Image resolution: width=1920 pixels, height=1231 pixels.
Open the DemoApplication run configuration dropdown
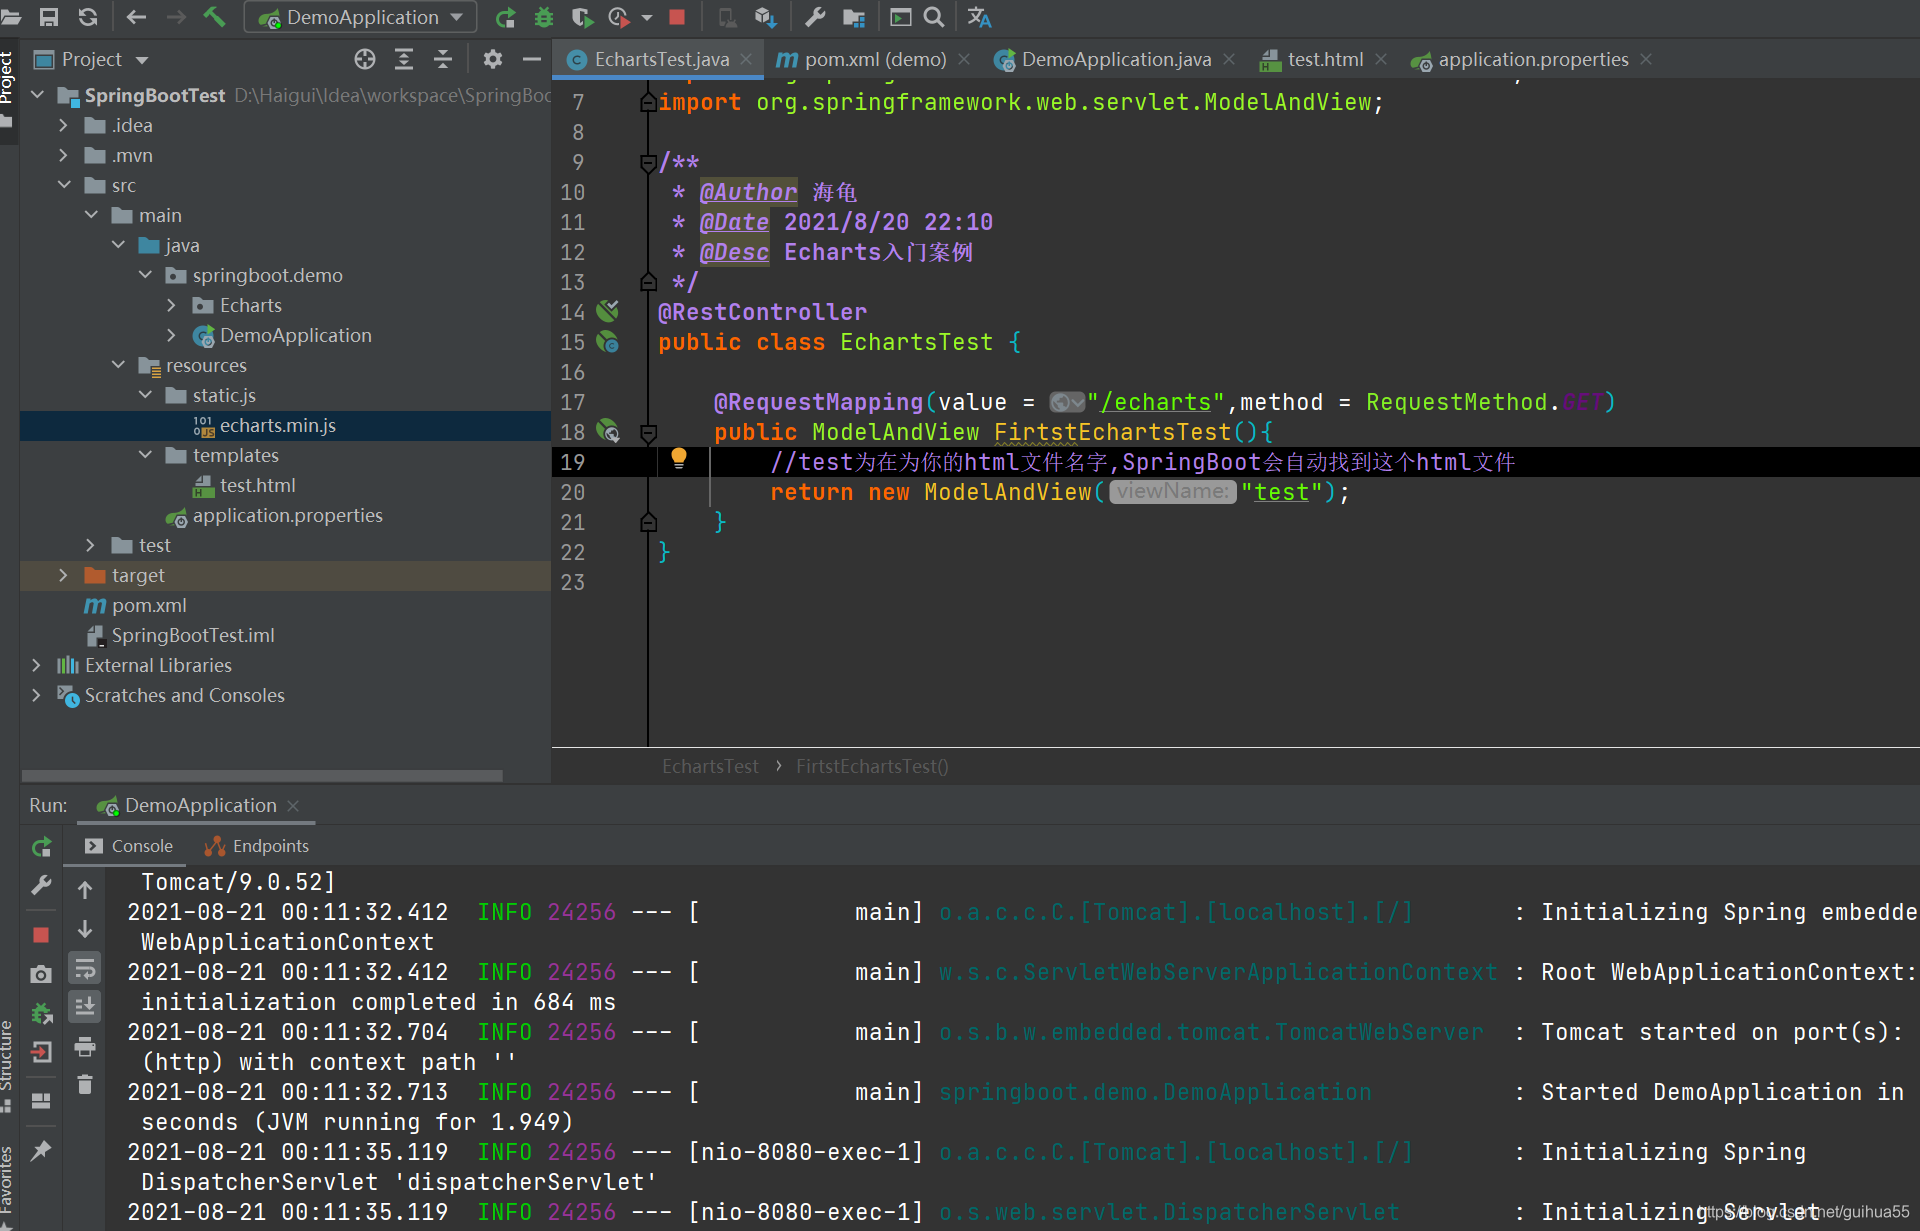point(361,17)
